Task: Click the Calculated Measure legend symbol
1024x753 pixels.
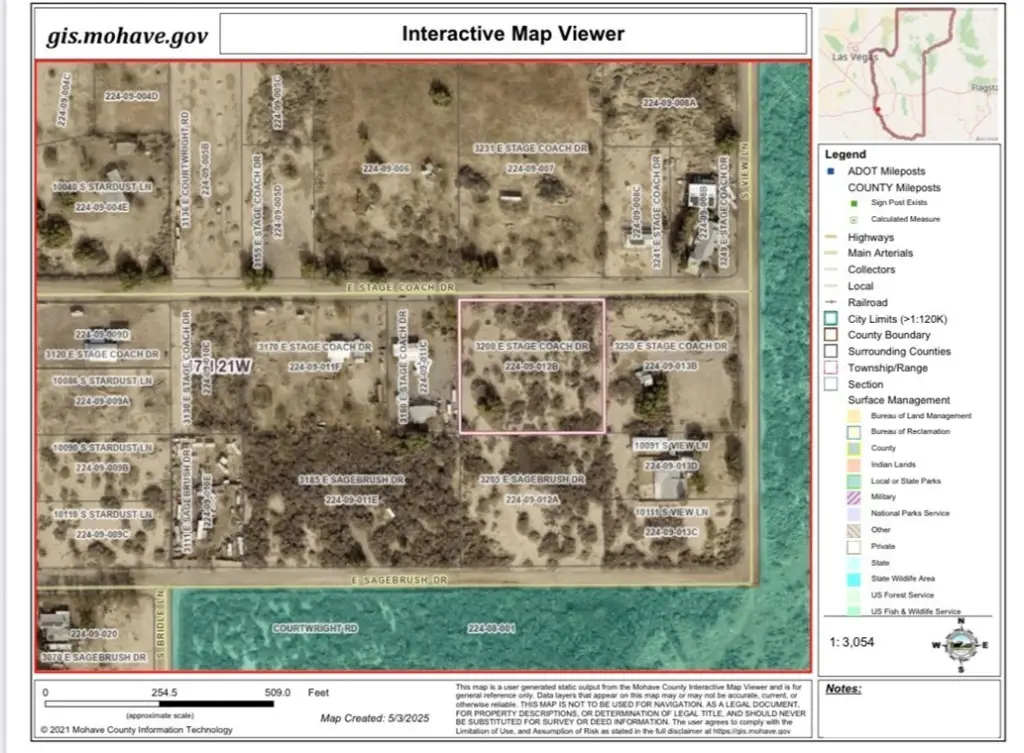Action: point(854,219)
